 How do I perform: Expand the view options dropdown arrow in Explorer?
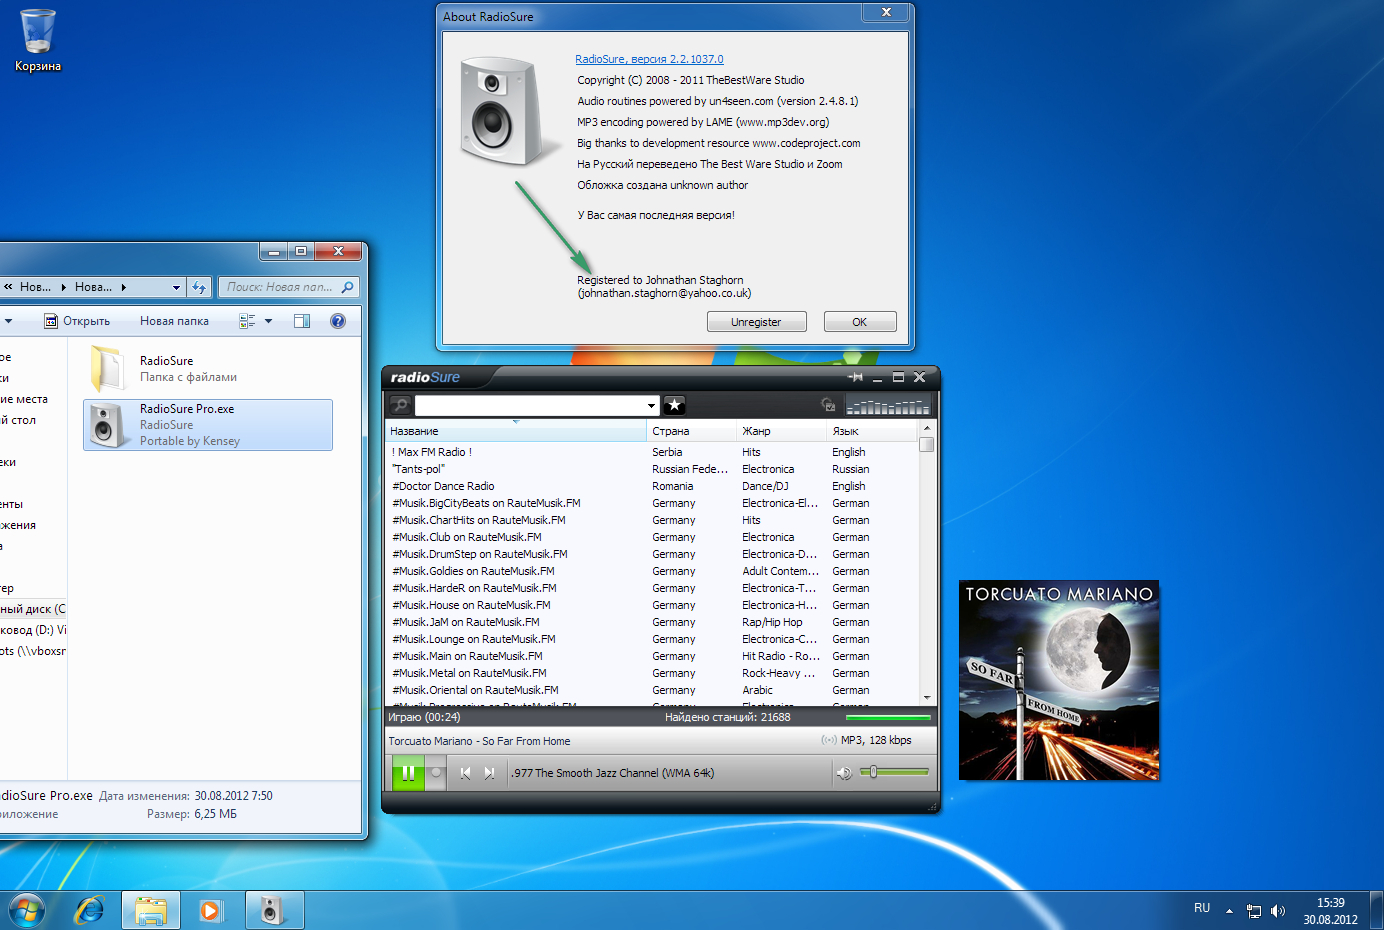[268, 321]
